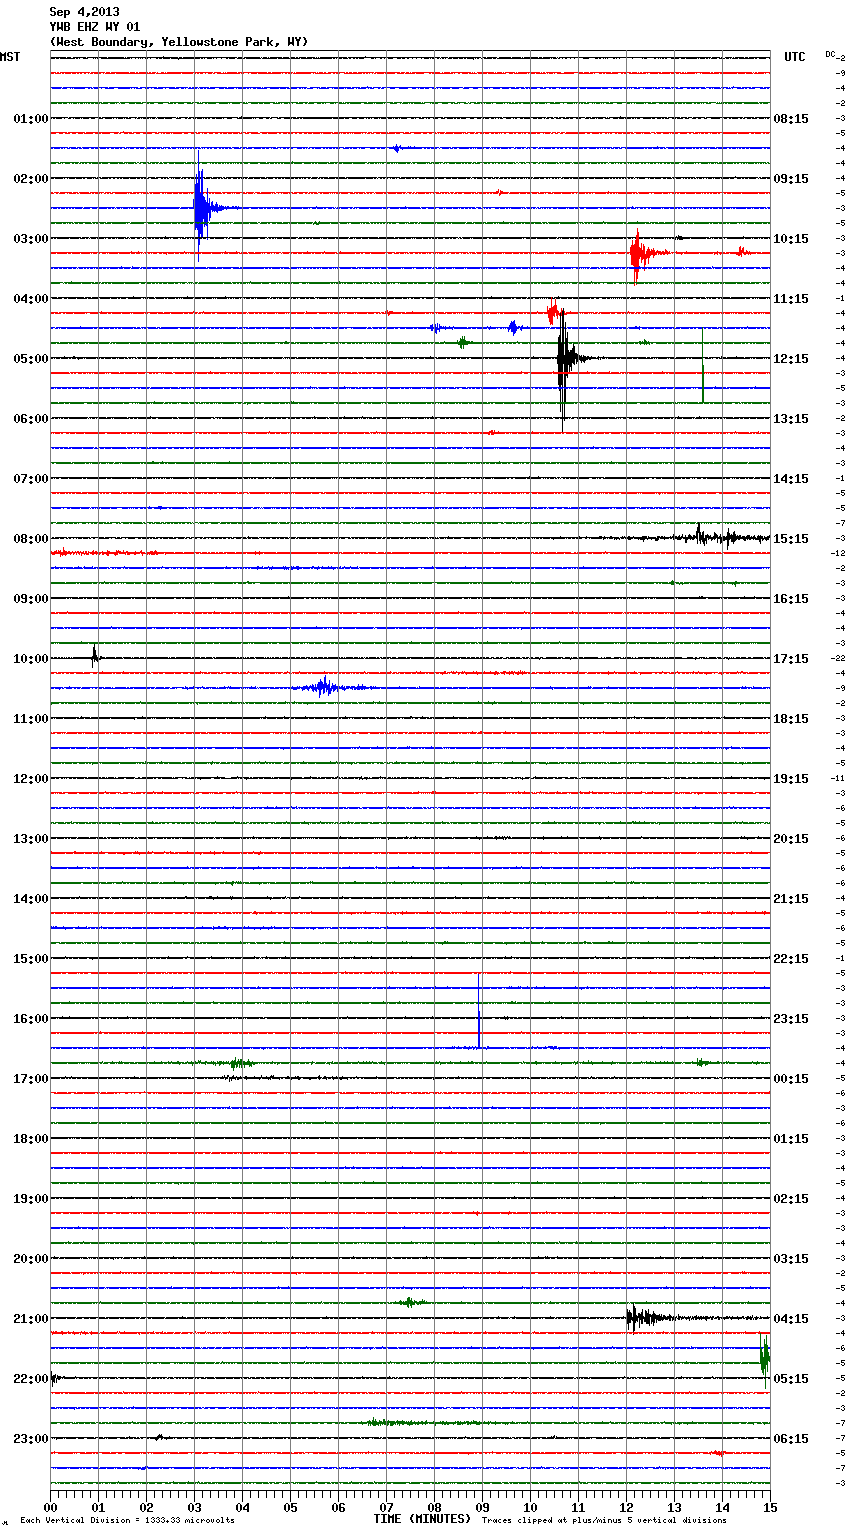Click minute '13' tick label on time axis
The height and width of the screenshot is (1534, 850).
tap(674, 1507)
